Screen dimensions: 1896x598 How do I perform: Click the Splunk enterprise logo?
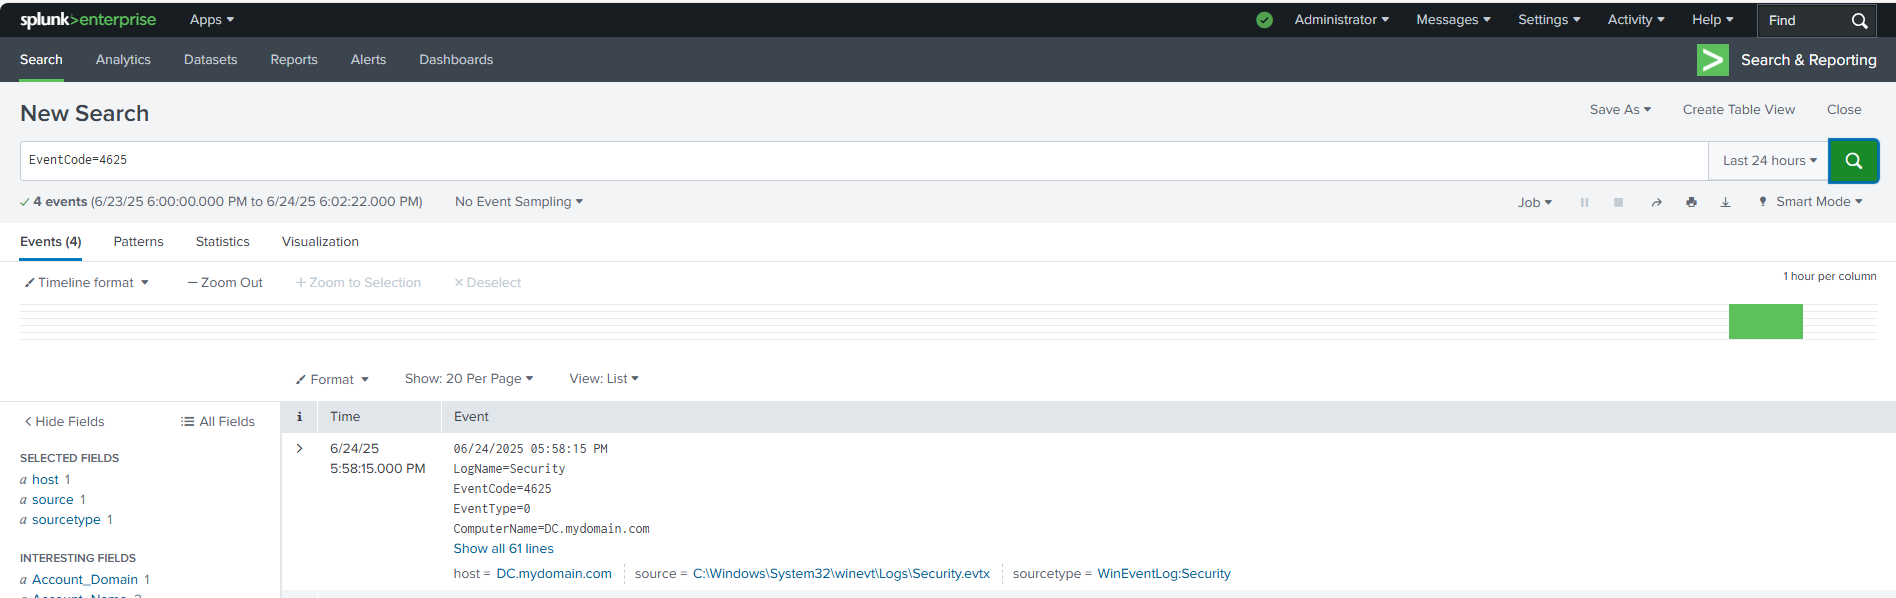click(x=88, y=20)
